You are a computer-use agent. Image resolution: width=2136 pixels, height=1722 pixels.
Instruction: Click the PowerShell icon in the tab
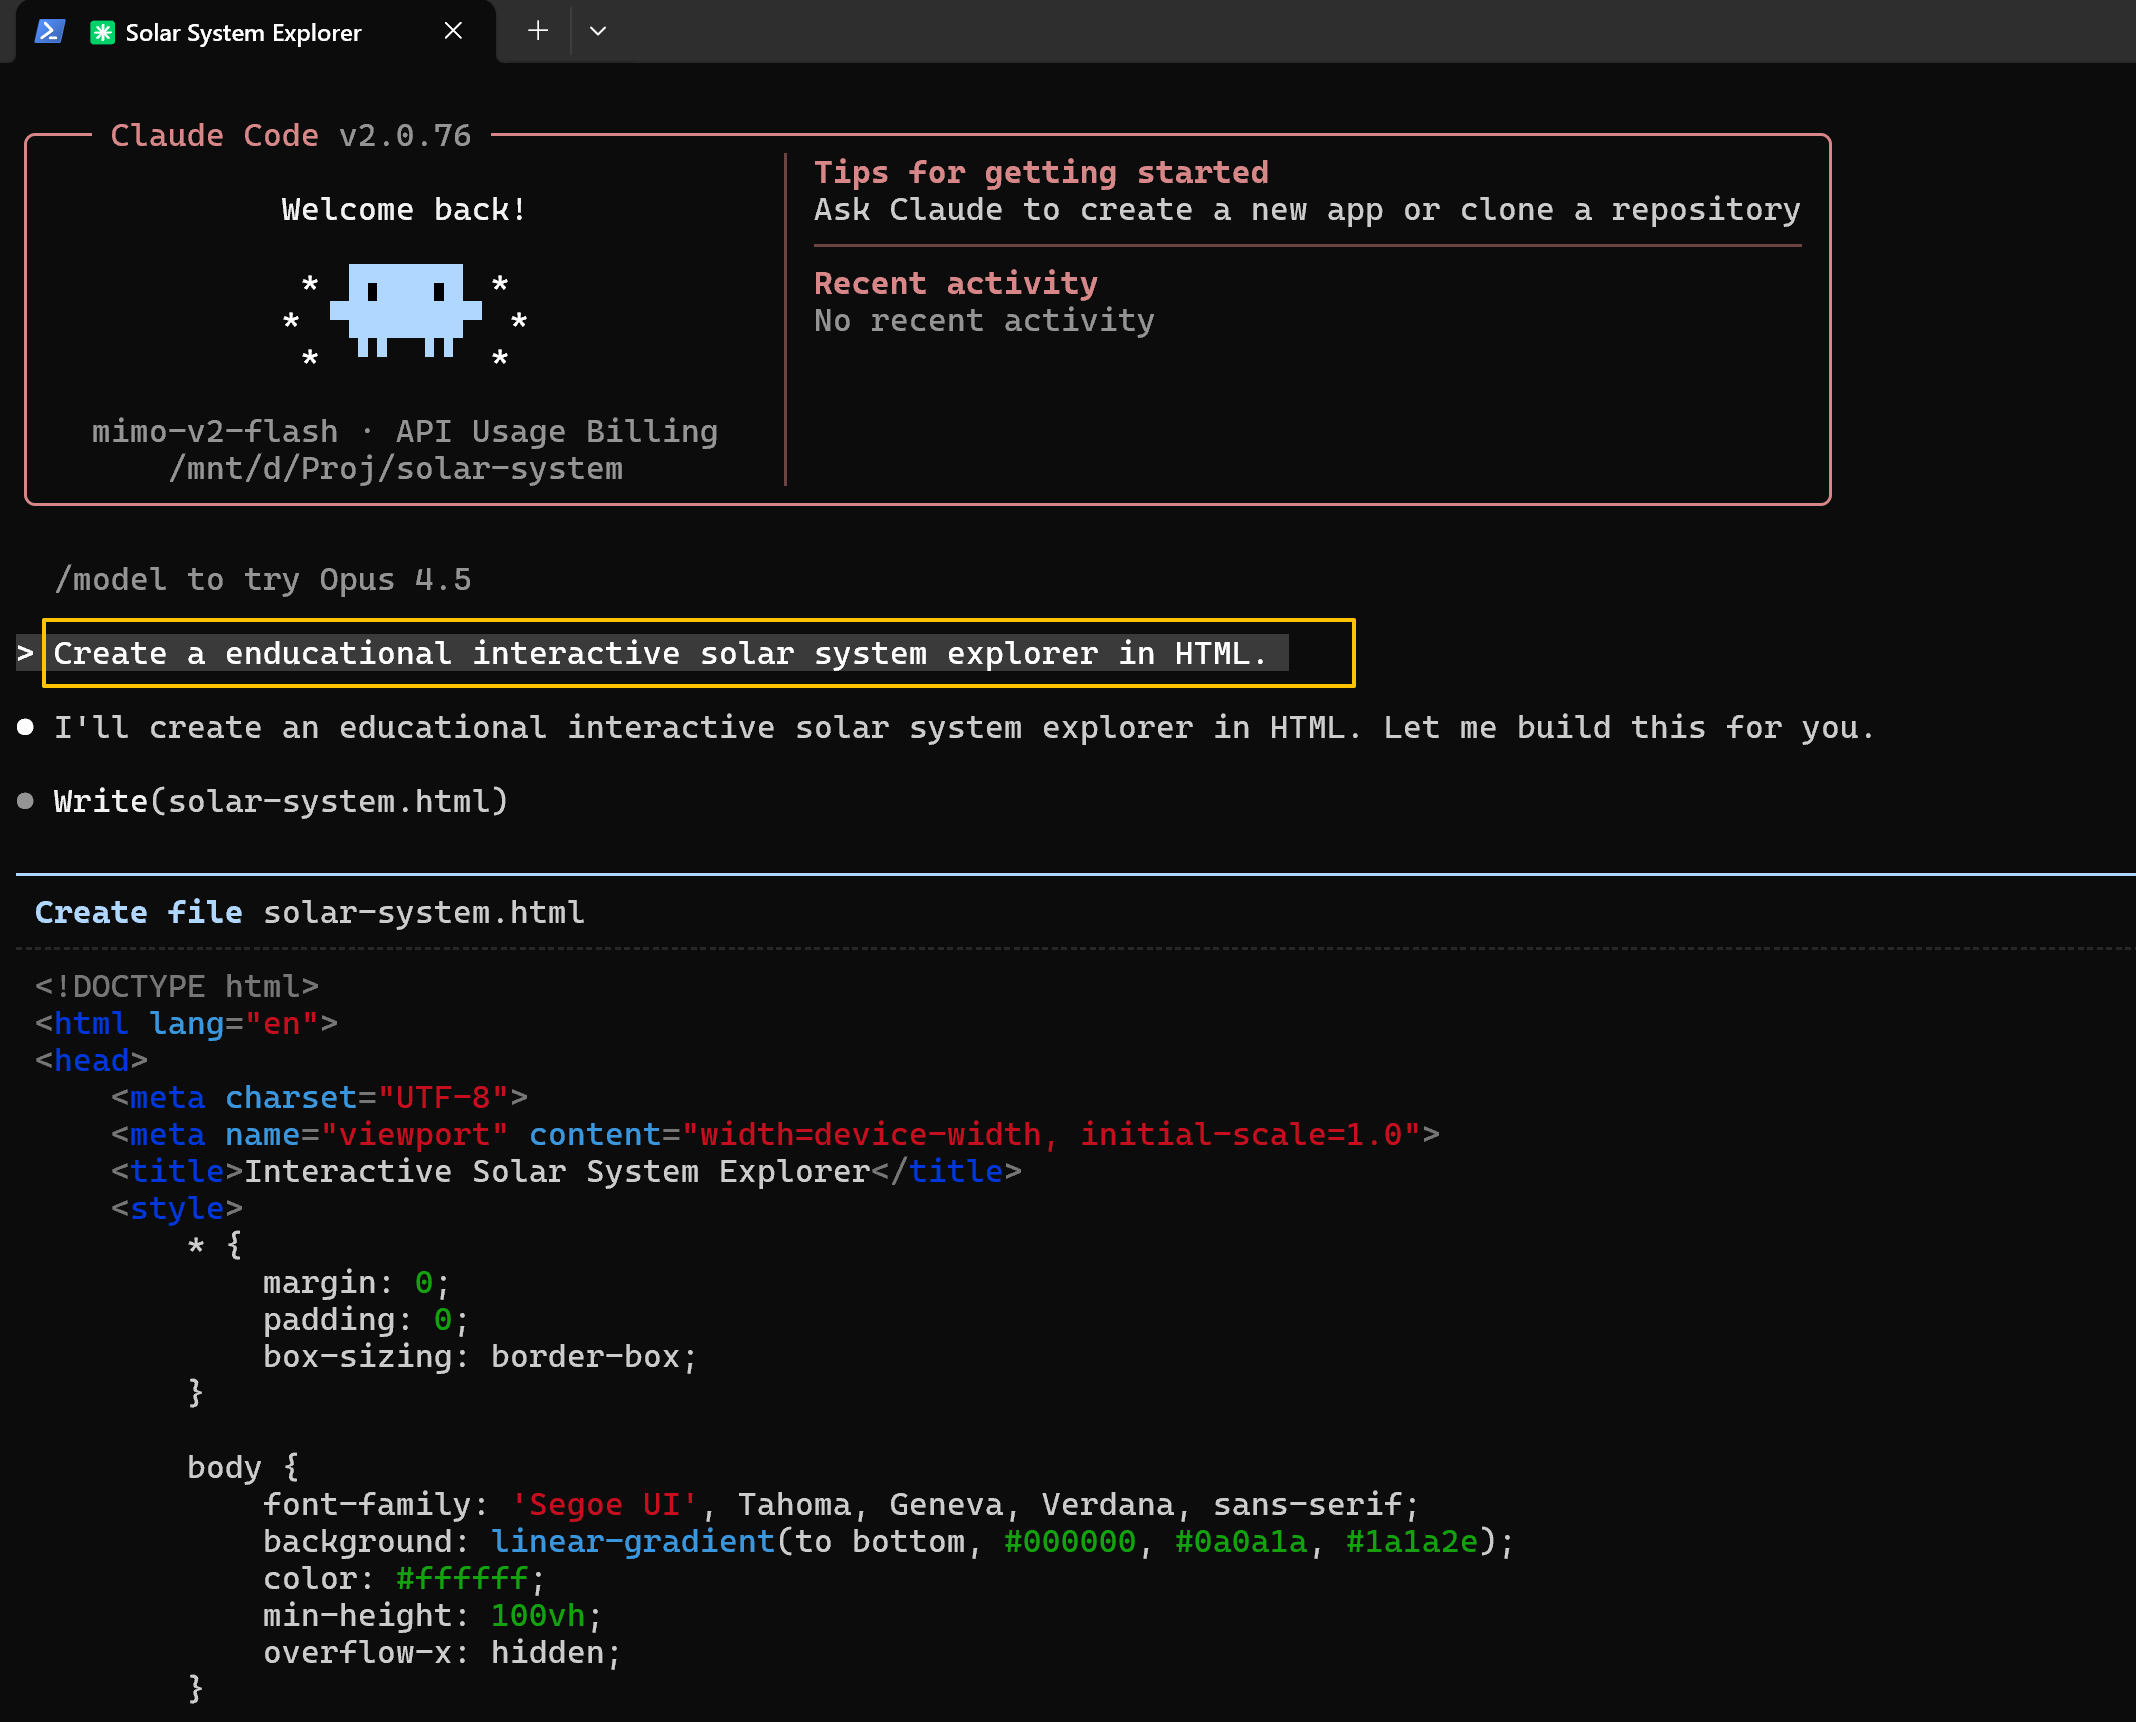coord(49,32)
